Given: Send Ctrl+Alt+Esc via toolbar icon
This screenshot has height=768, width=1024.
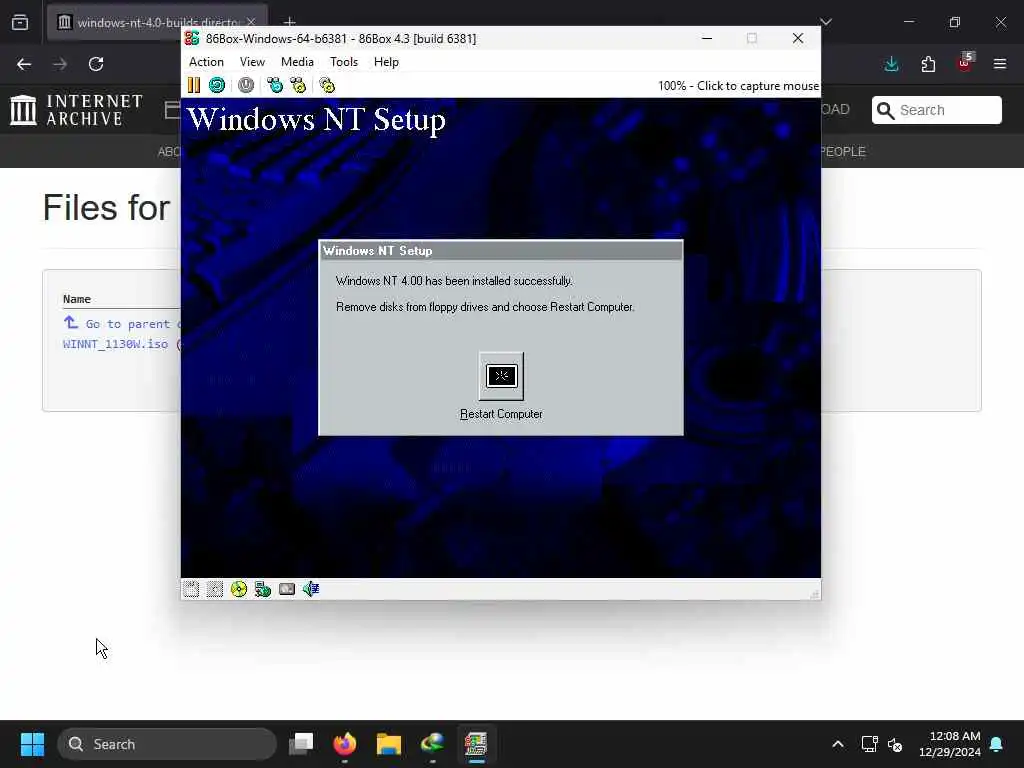Looking at the screenshot, I should [298, 85].
